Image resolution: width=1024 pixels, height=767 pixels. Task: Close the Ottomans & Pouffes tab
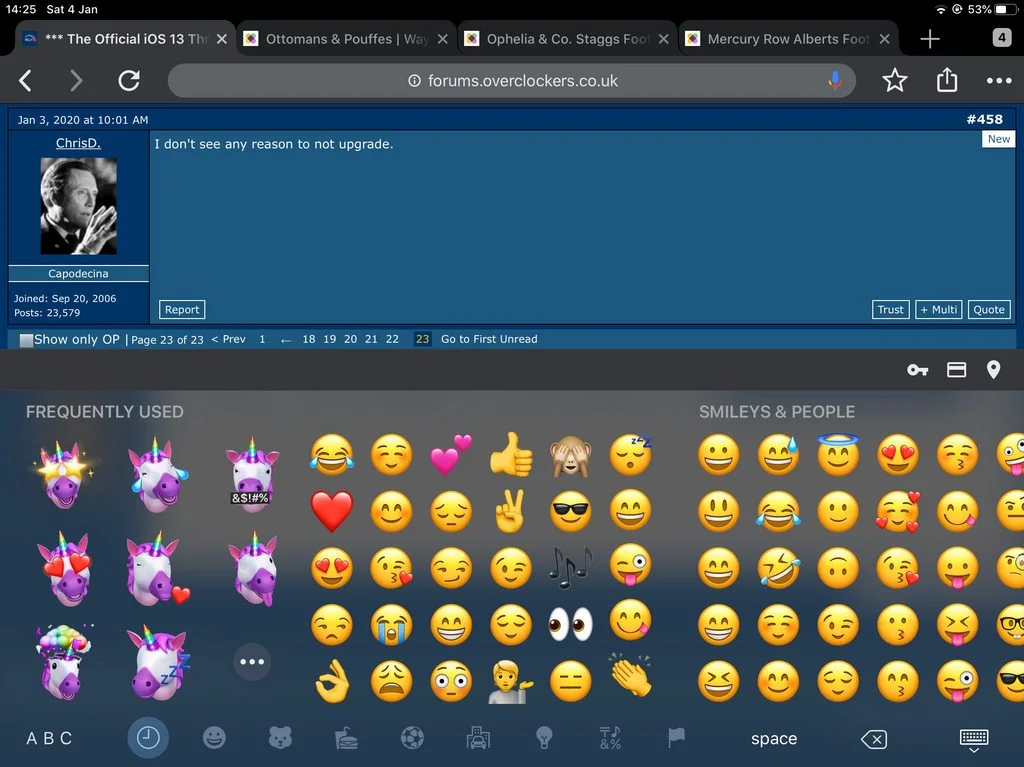pyautogui.click(x=443, y=39)
